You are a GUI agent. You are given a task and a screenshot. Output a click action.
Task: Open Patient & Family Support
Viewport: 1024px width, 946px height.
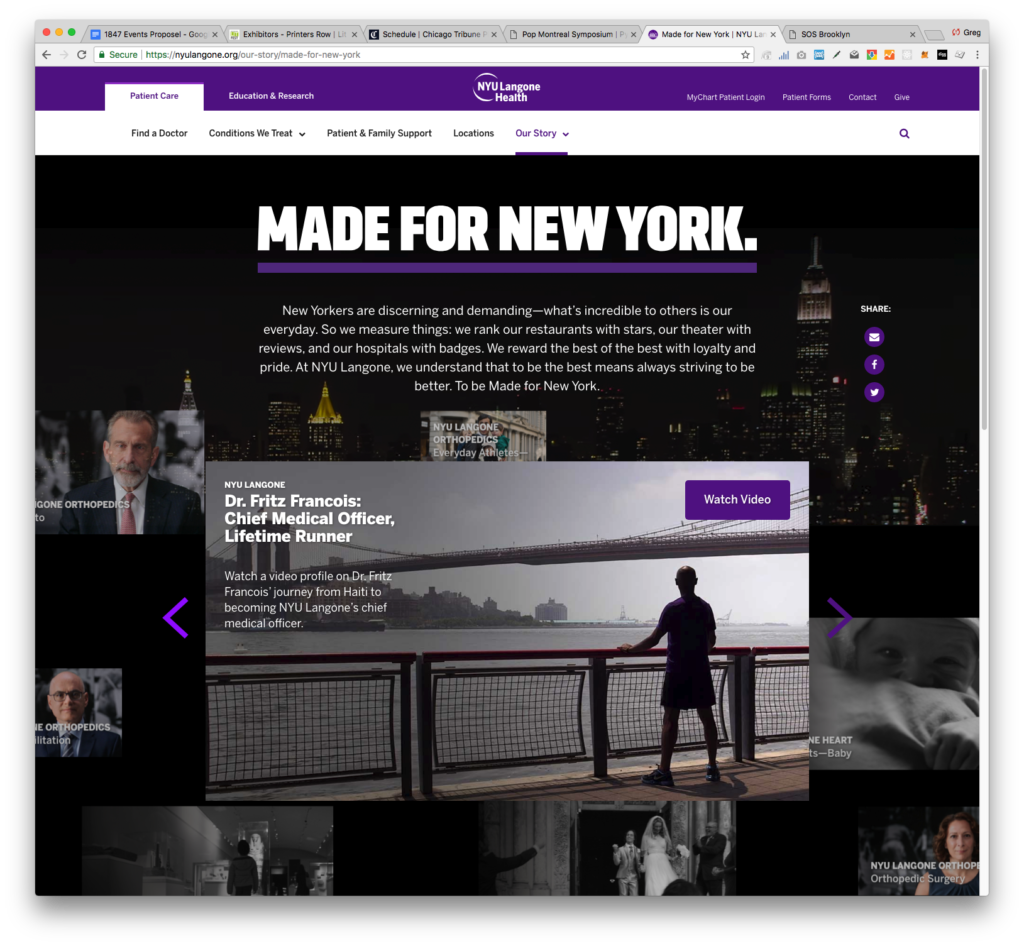[379, 133]
